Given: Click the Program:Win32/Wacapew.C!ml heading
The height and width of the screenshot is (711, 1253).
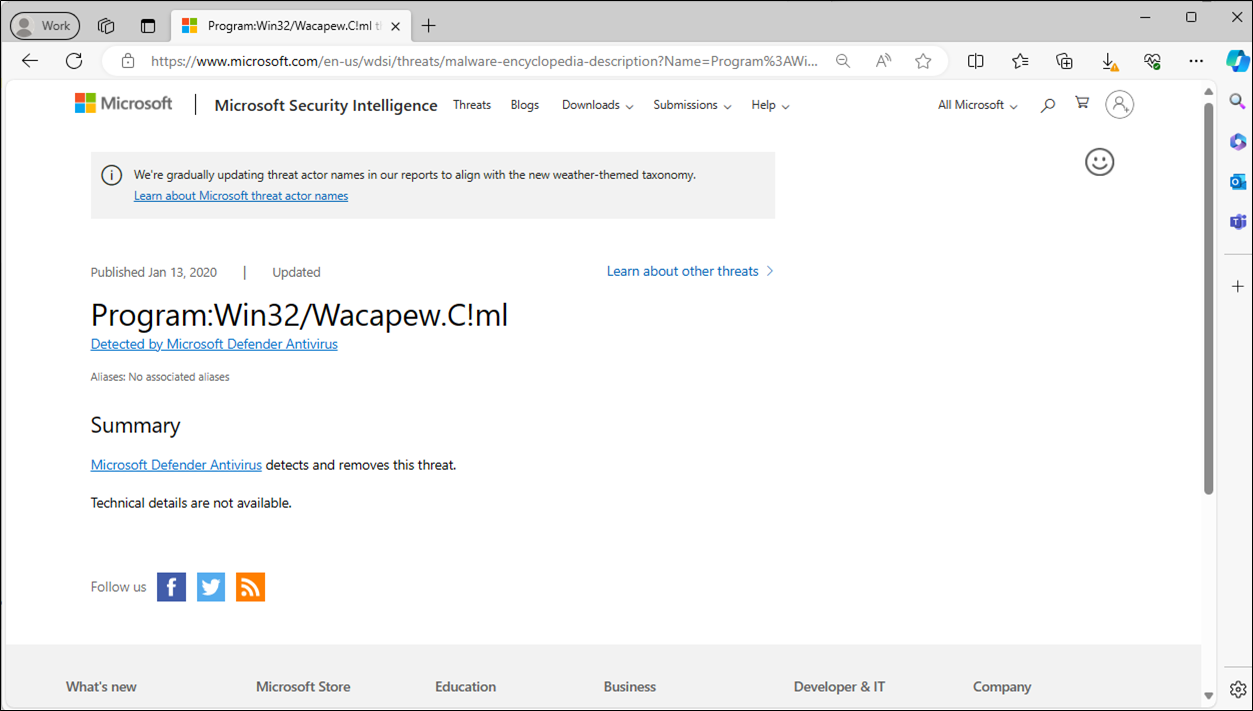Looking at the screenshot, I should (x=299, y=315).
